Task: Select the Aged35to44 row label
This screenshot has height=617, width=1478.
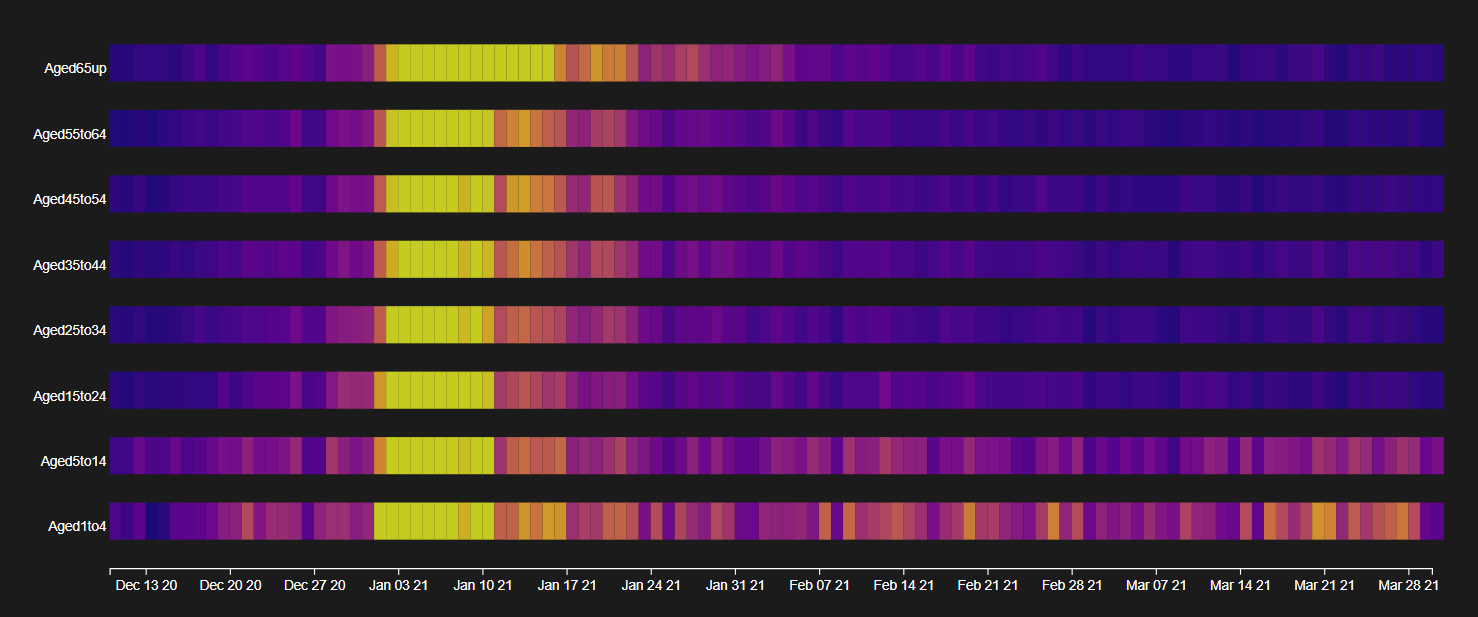Action: [x=70, y=266]
